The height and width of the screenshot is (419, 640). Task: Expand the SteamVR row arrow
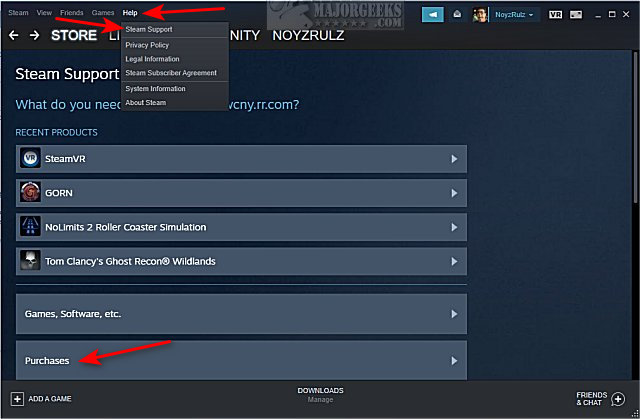454,159
